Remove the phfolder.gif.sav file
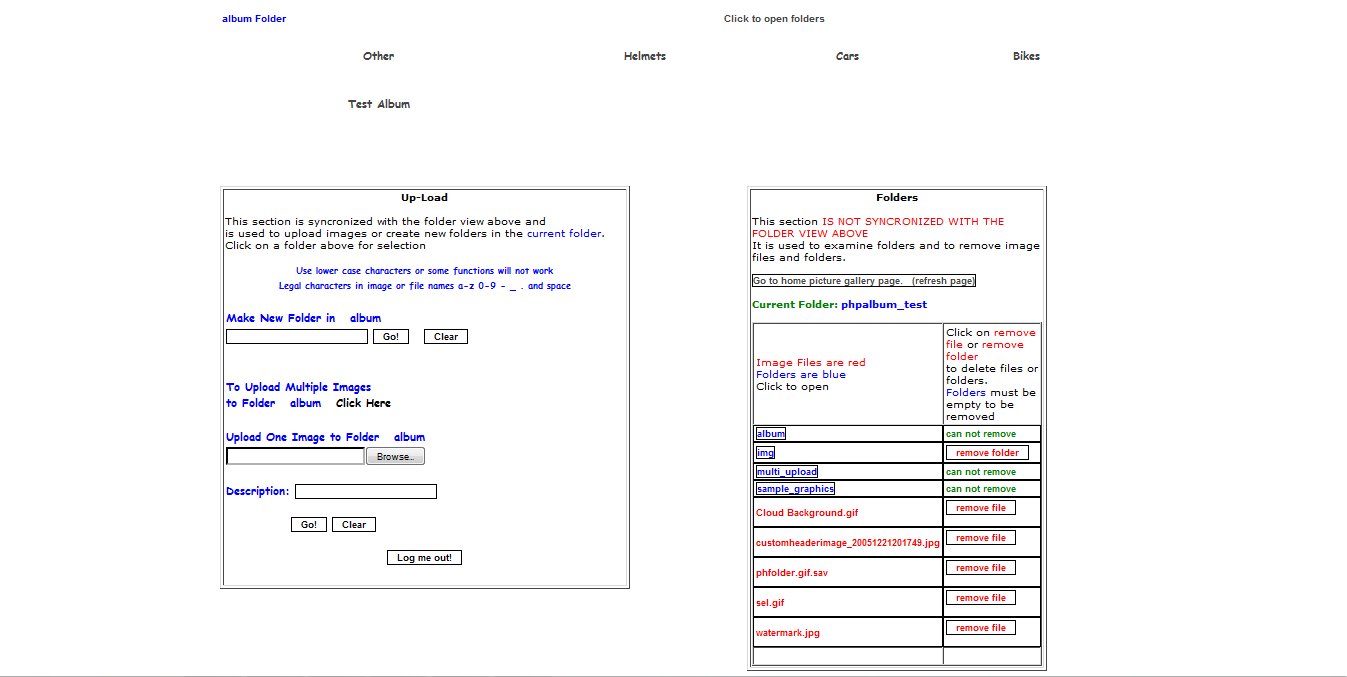Viewport: 1347px width, 677px height. coord(980,568)
